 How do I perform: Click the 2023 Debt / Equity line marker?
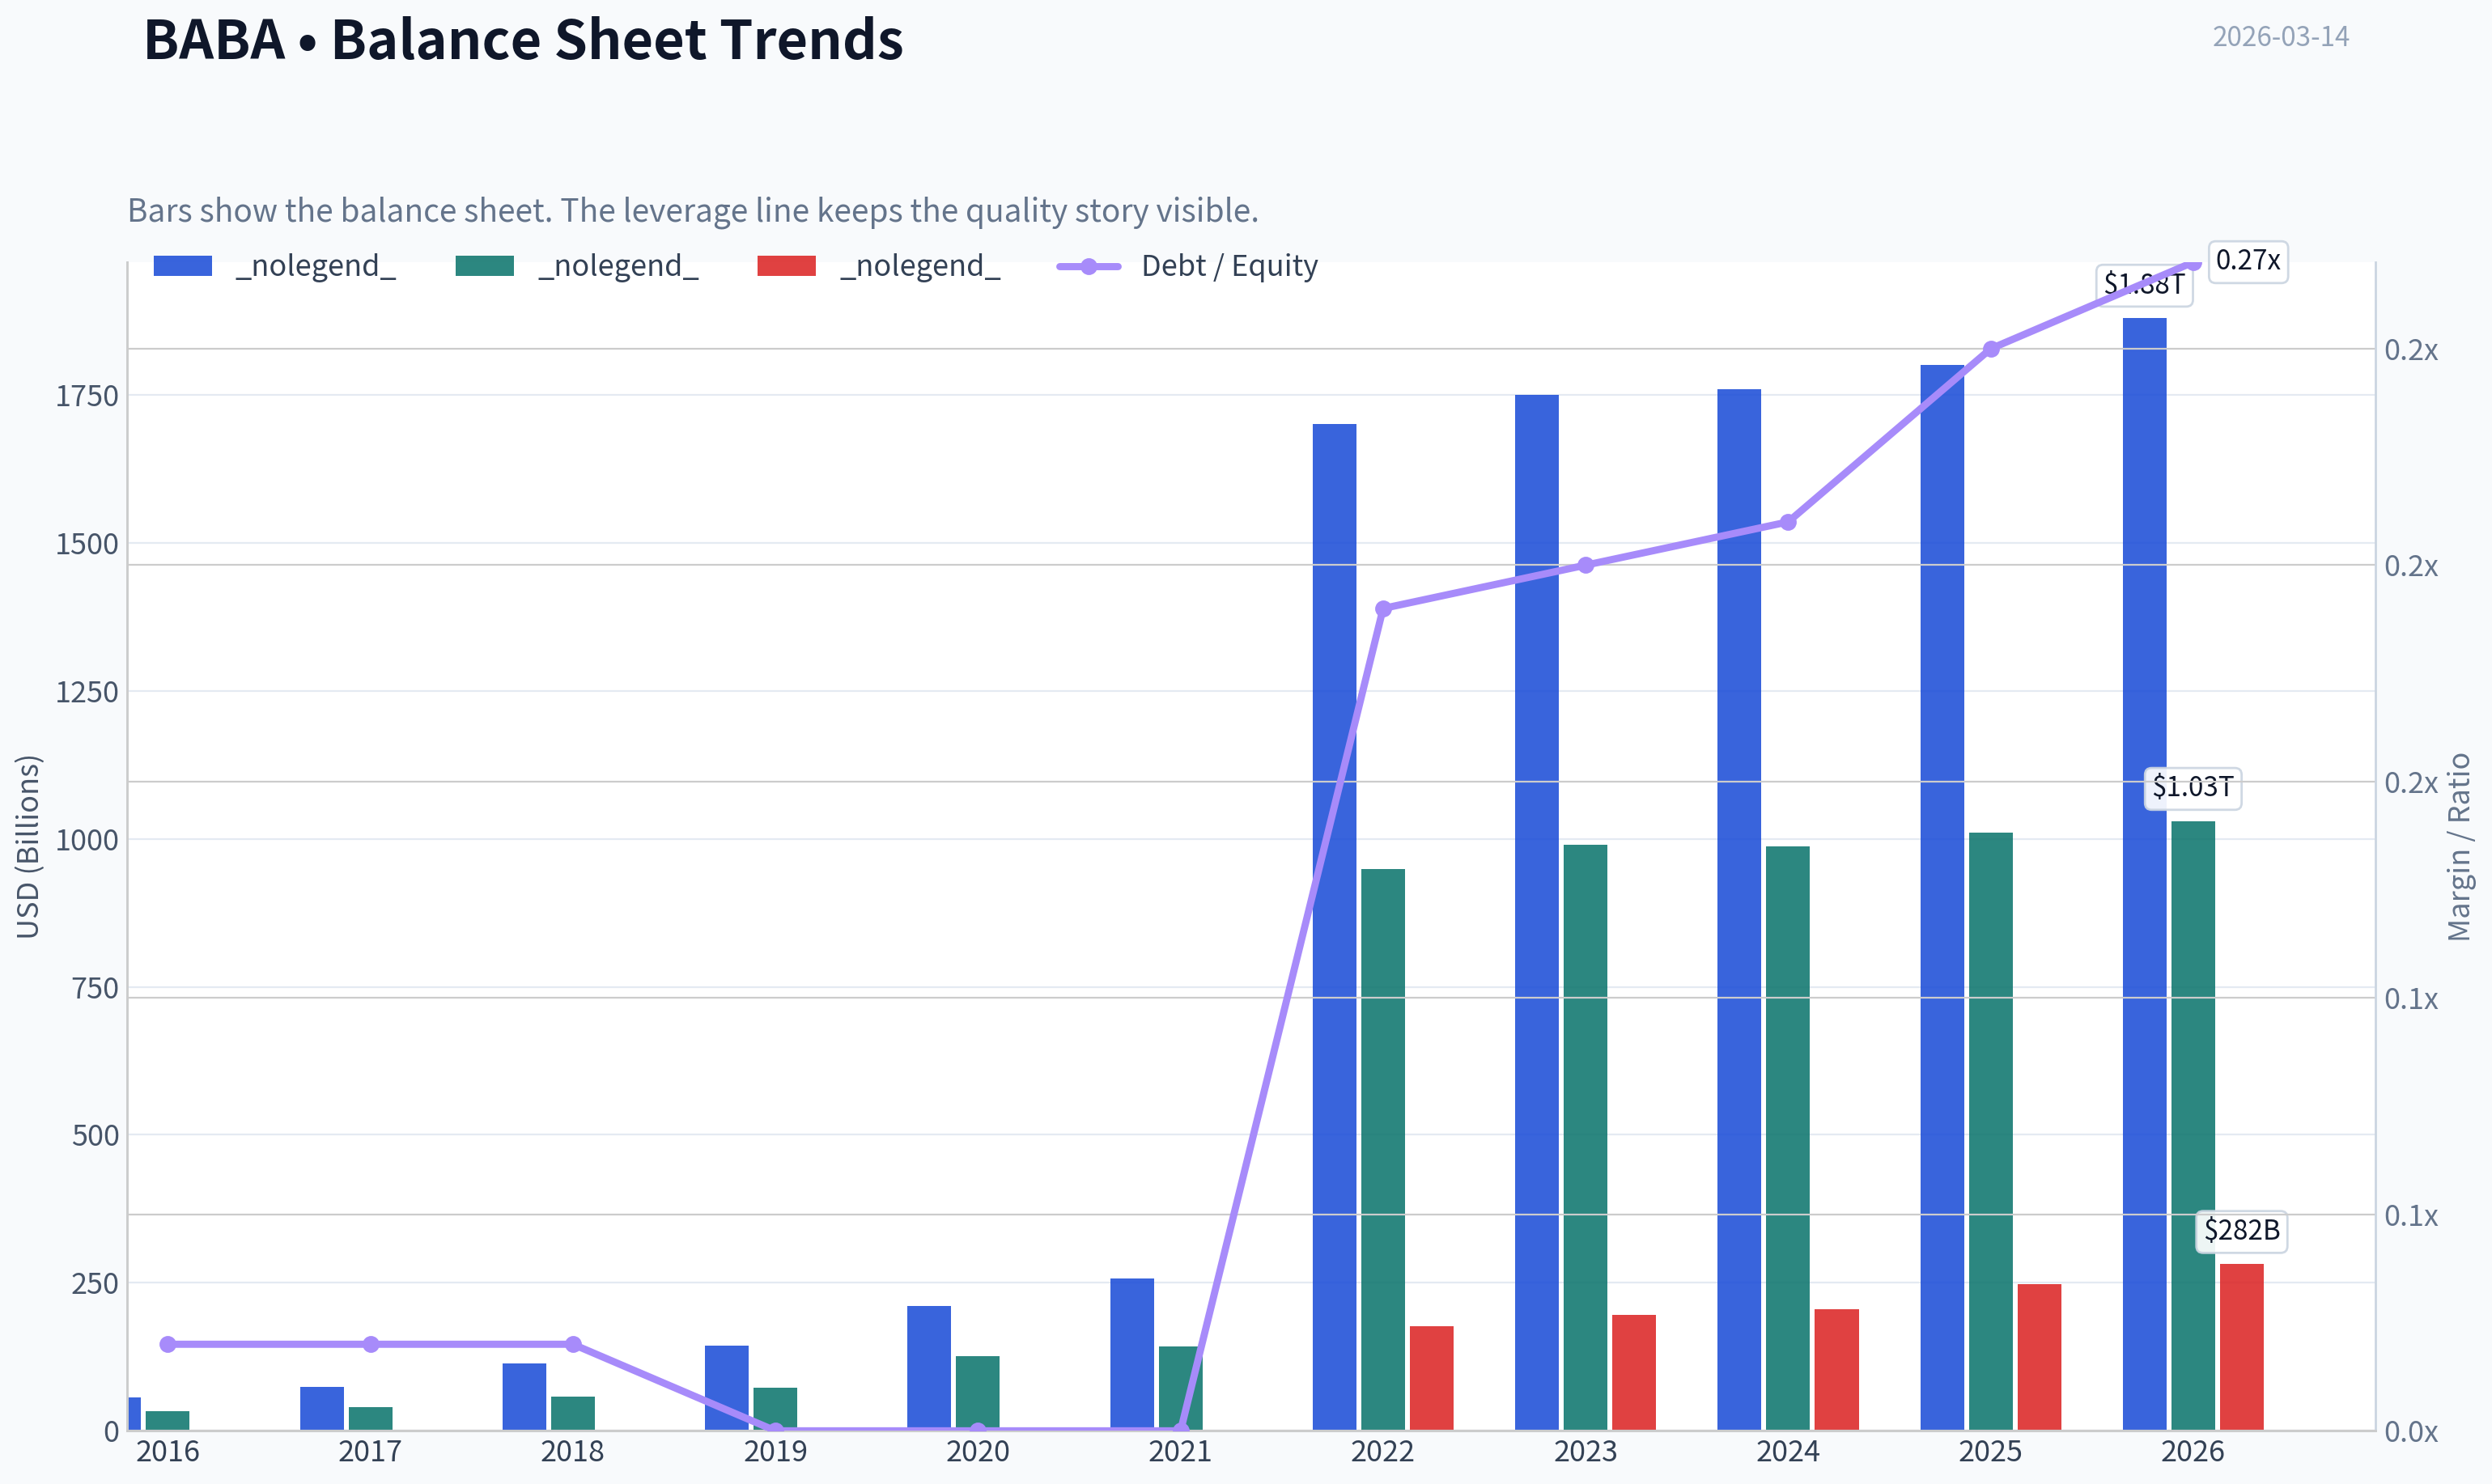click(1586, 565)
